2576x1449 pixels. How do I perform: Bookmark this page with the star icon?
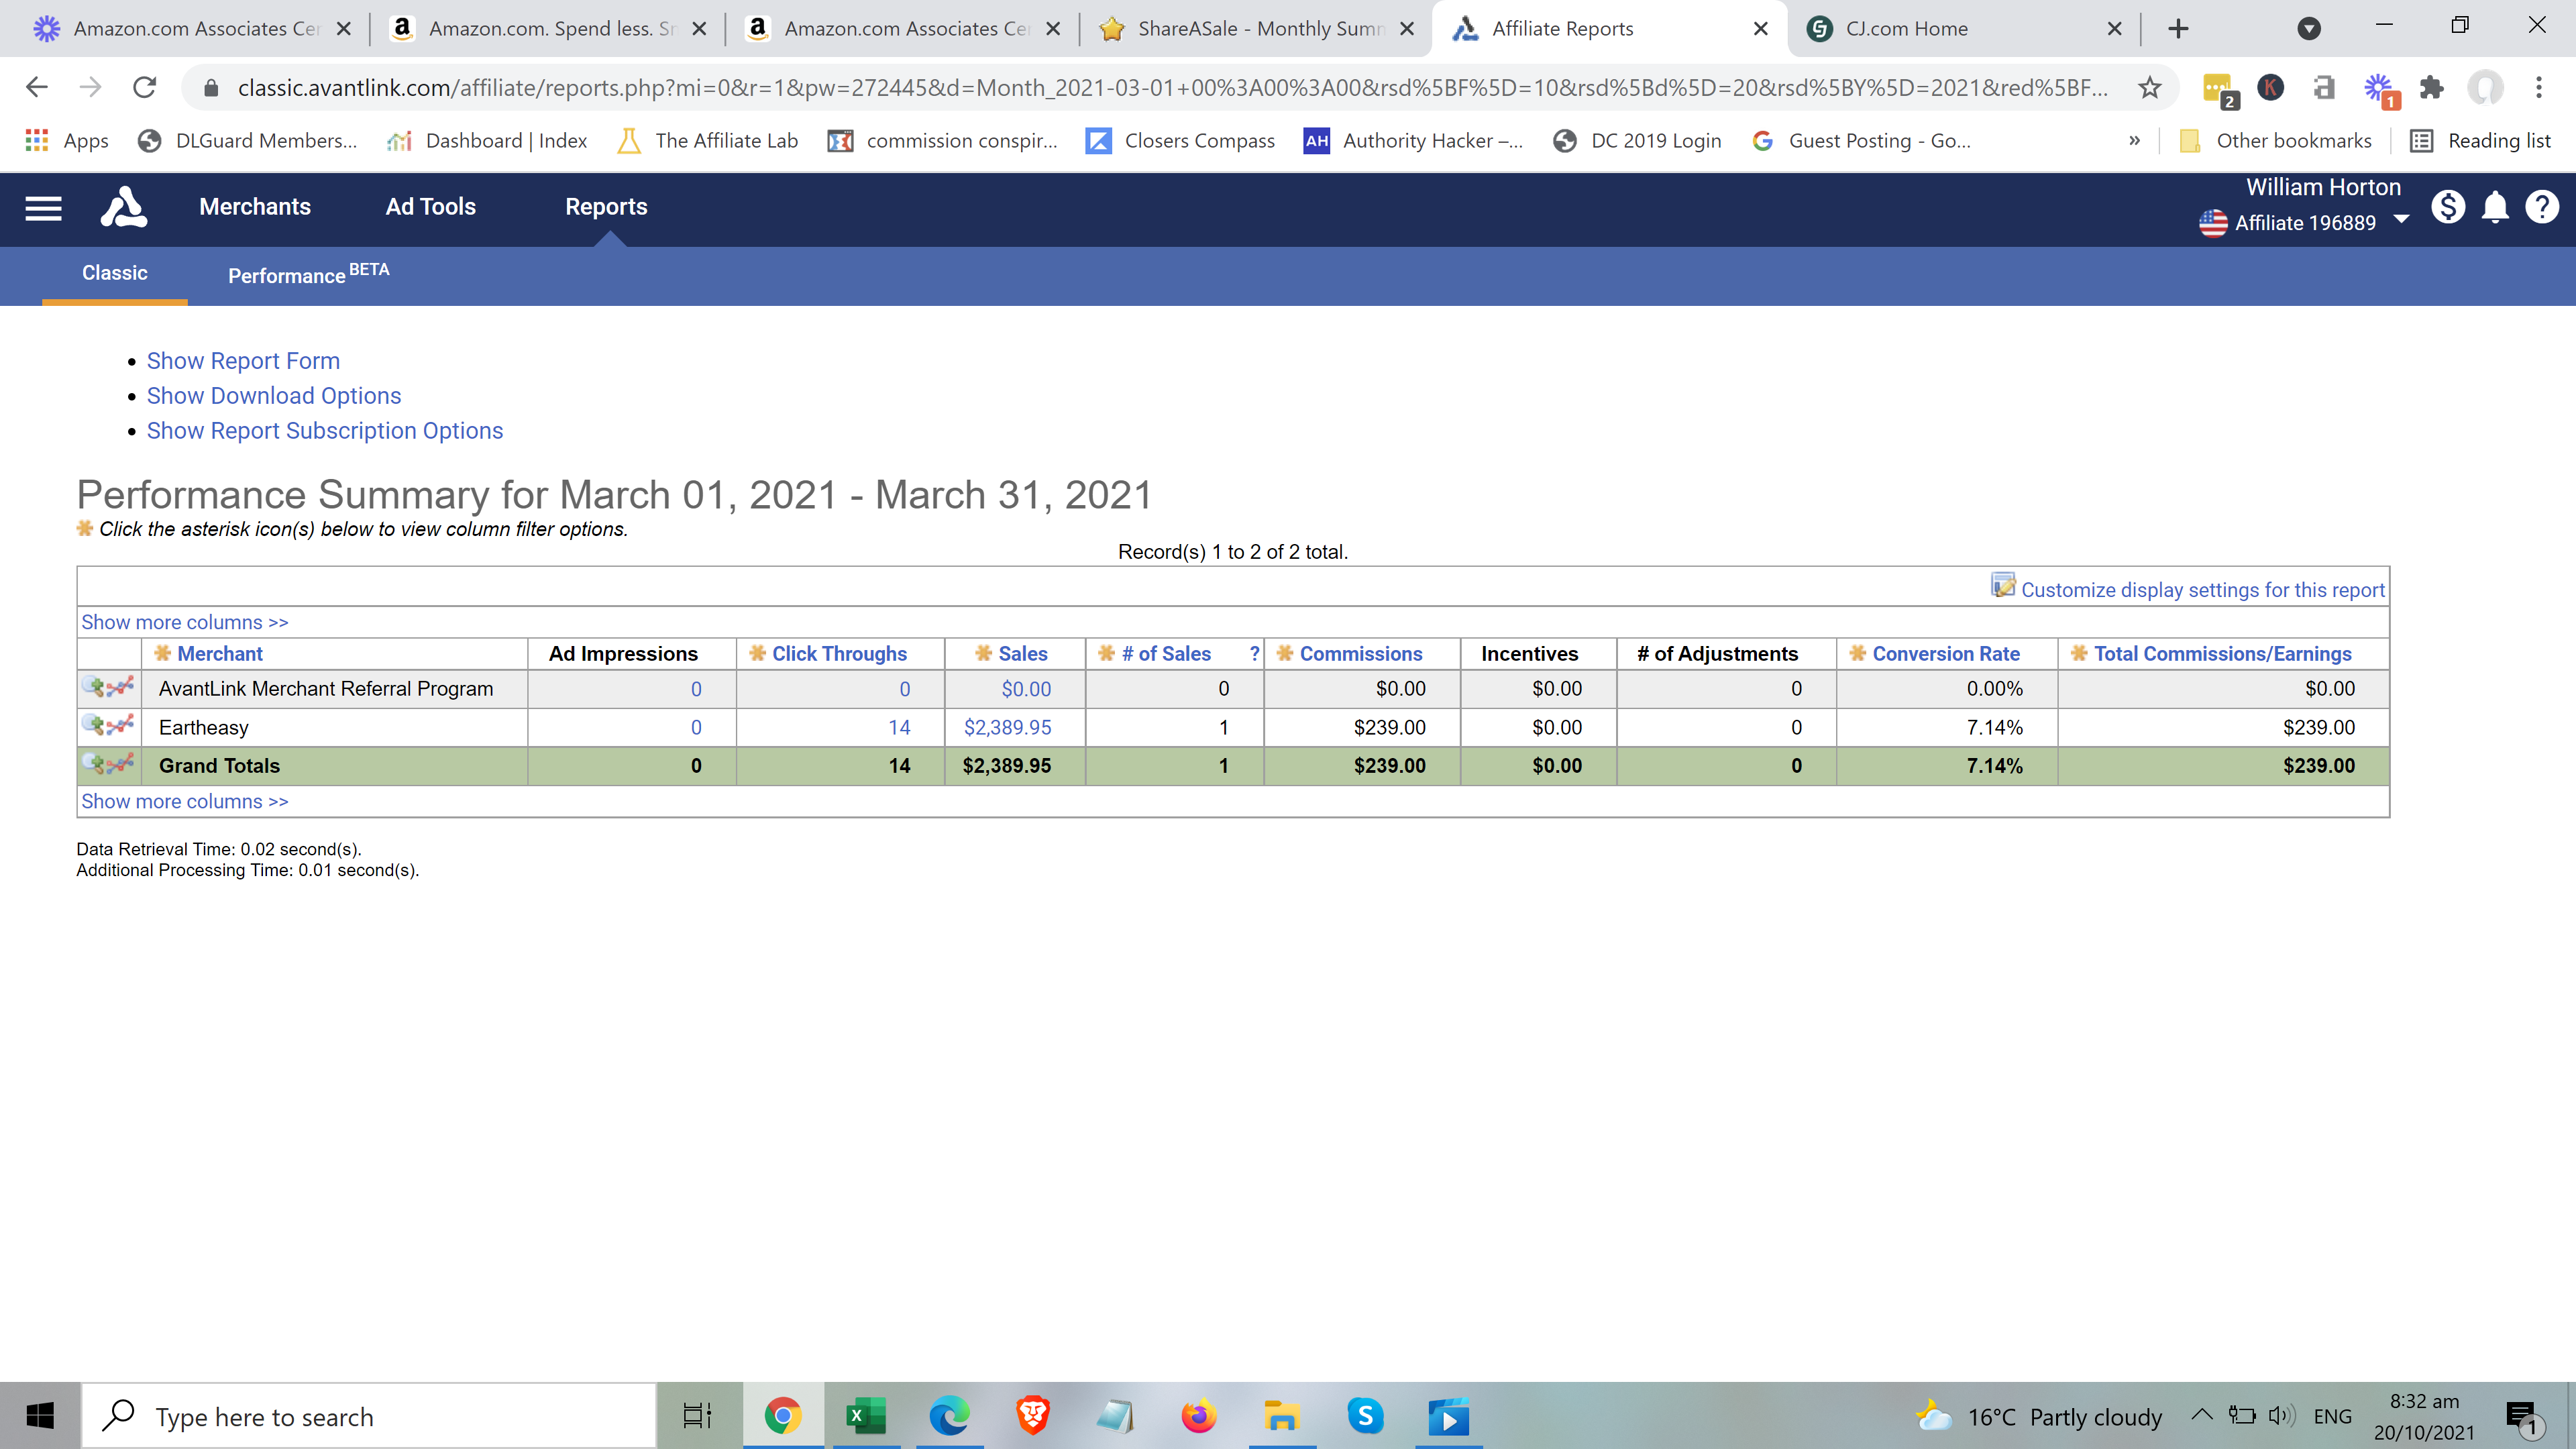(x=2149, y=88)
